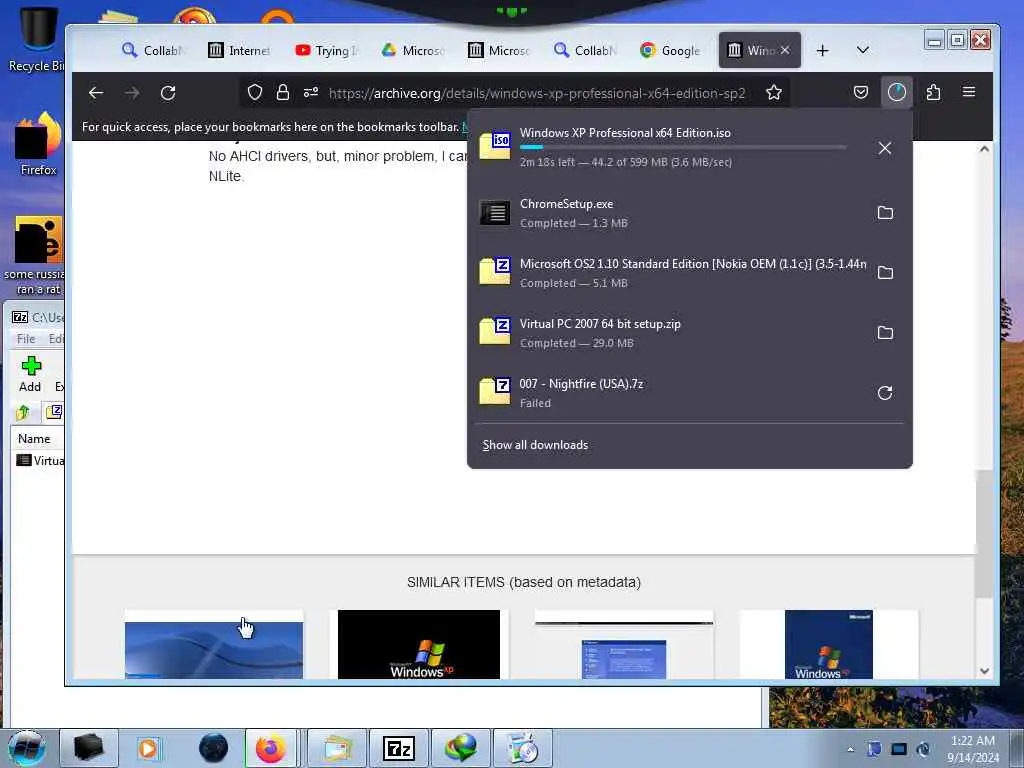Open the site permissions icon in address bar
Image resolution: width=1024 pixels, height=768 pixels.
click(311, 93)
